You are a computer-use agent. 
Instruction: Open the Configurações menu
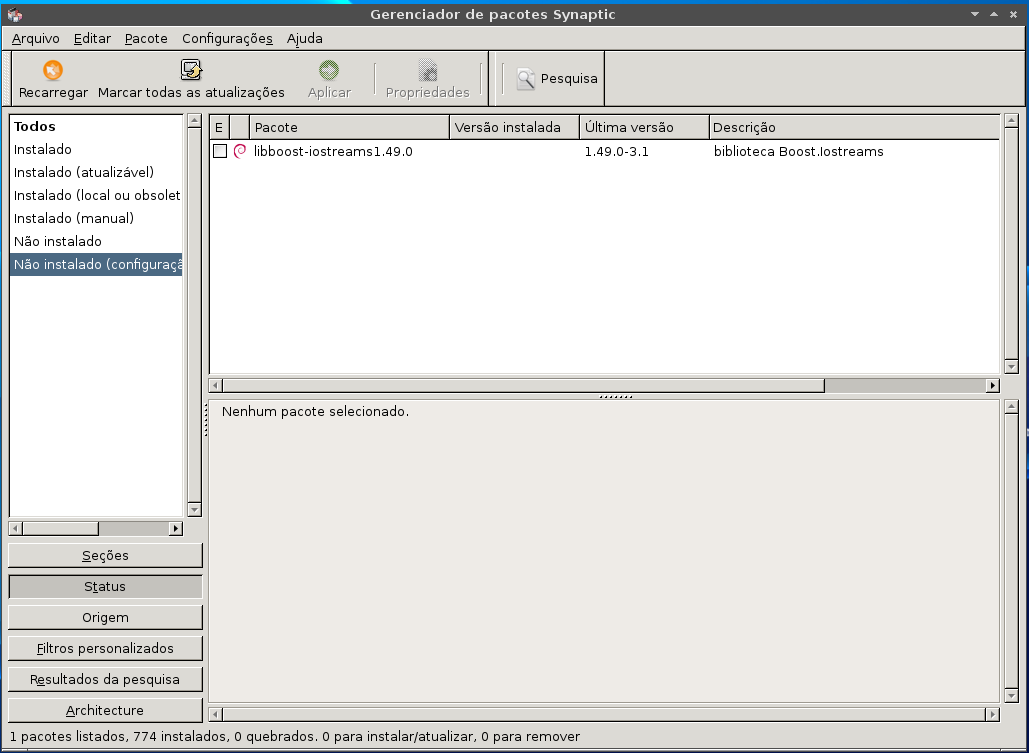227,39
